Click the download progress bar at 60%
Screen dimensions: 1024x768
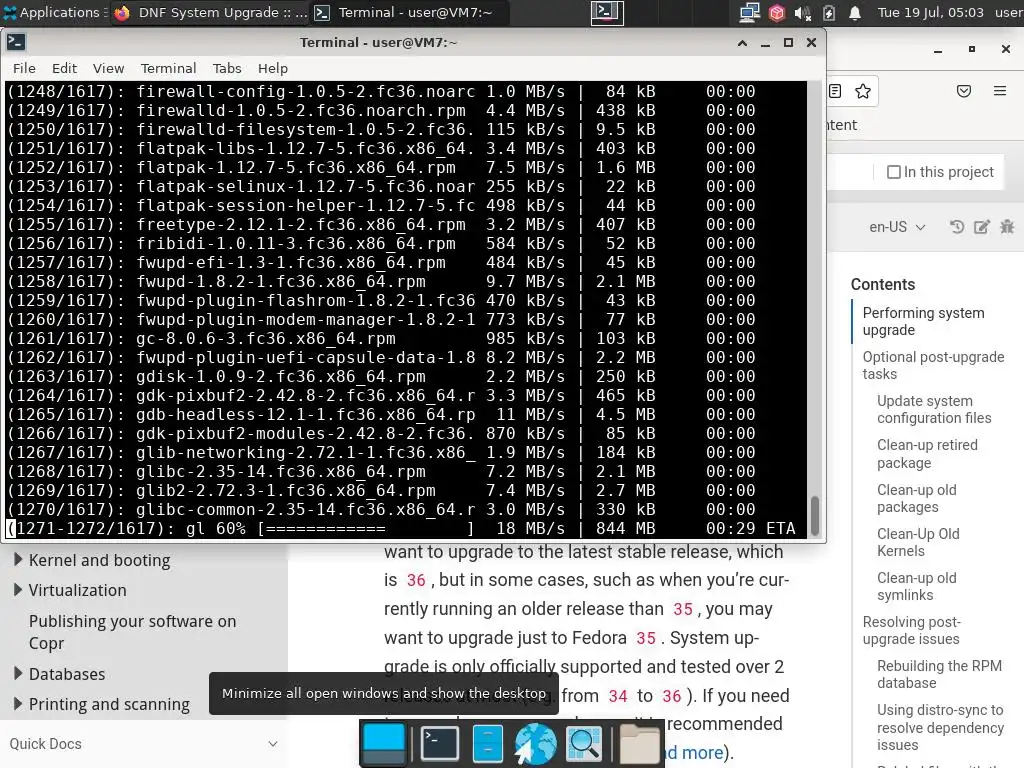[366, 528]
